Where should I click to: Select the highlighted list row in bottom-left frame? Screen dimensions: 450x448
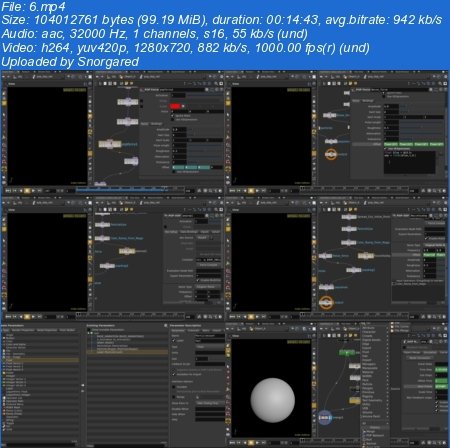point(40,360)
